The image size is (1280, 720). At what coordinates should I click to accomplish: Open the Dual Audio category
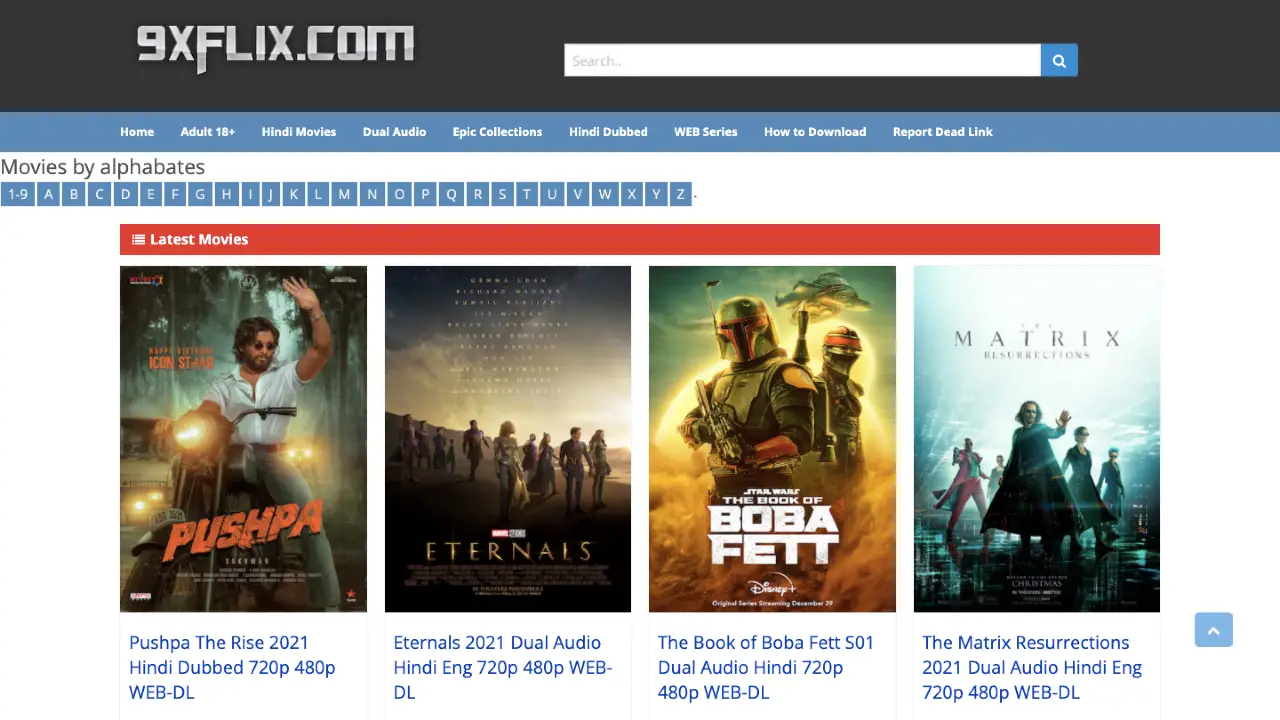pos(394,132)
